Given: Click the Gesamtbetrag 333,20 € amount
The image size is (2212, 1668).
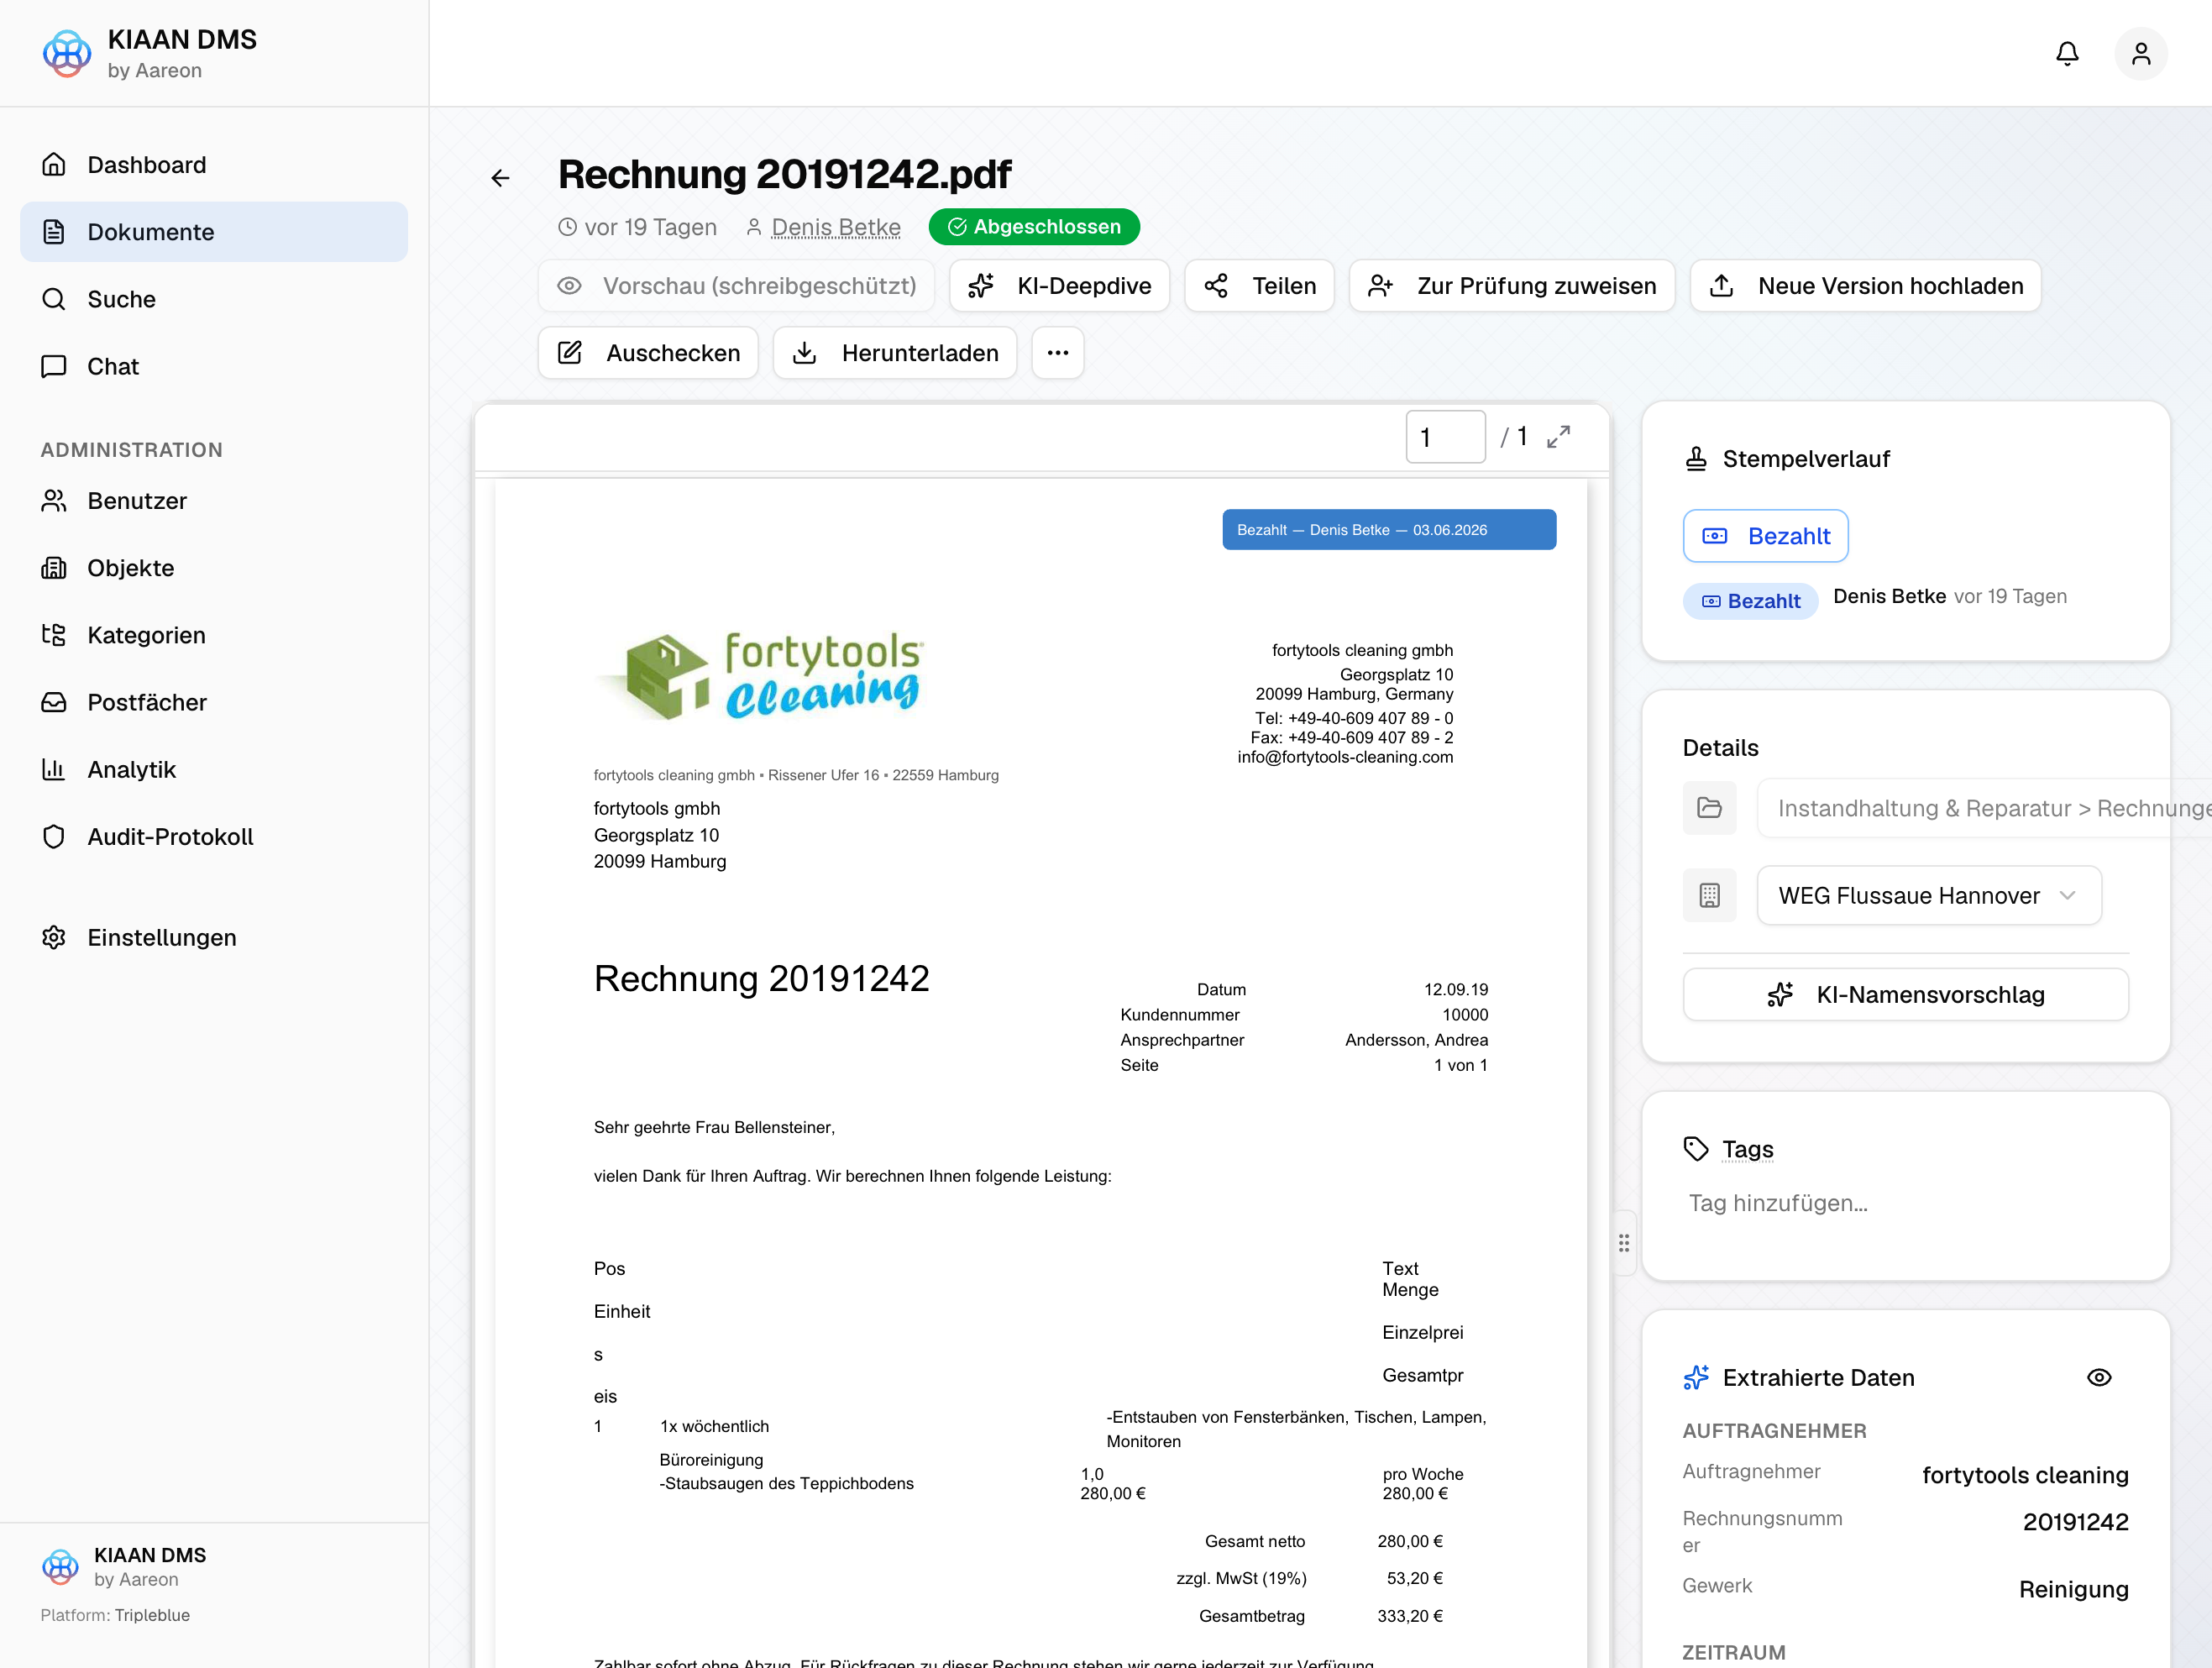Looking at the screenshot, I should point(1410,1616).
